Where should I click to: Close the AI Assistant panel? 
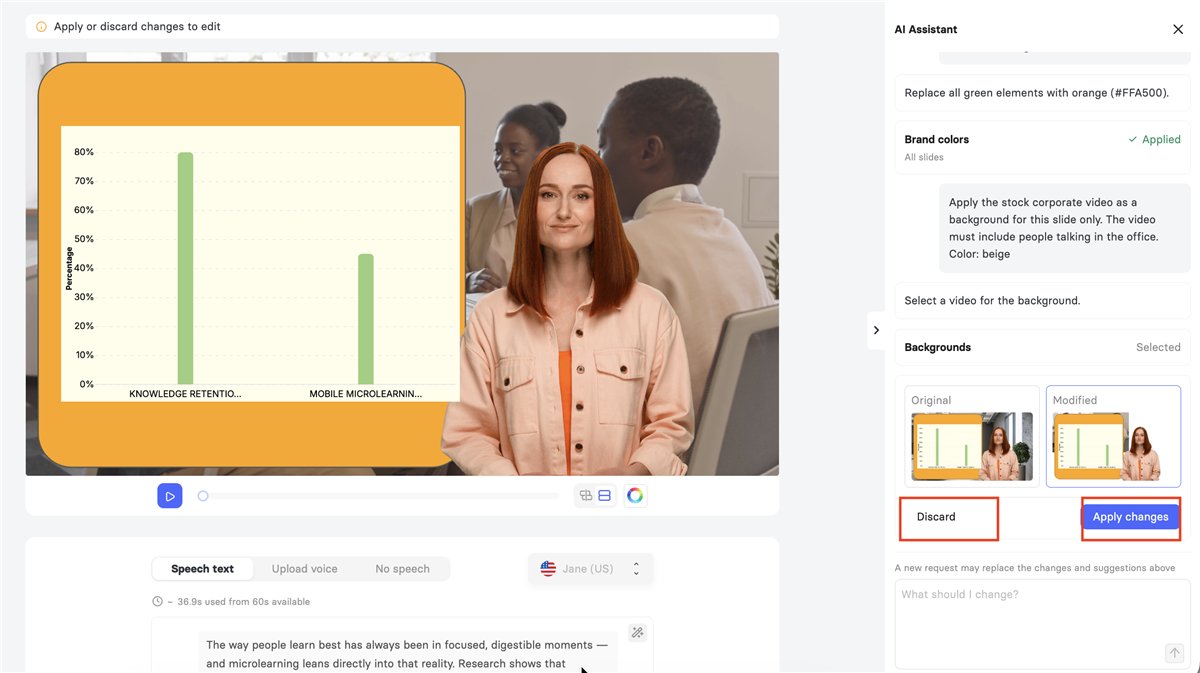click(1178, 30)
